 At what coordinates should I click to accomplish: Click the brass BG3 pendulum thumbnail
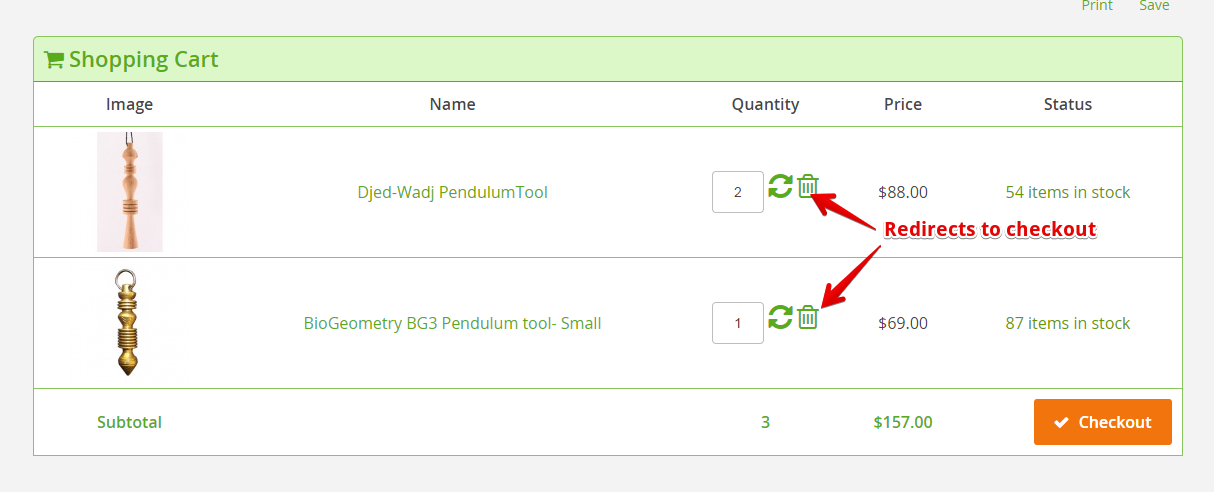point(128,323)
